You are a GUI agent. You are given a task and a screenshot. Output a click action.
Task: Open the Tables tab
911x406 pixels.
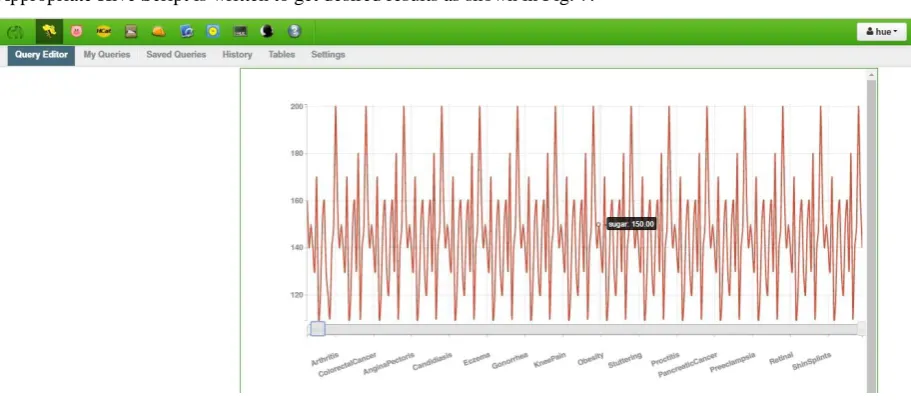(x=282, y=55)
